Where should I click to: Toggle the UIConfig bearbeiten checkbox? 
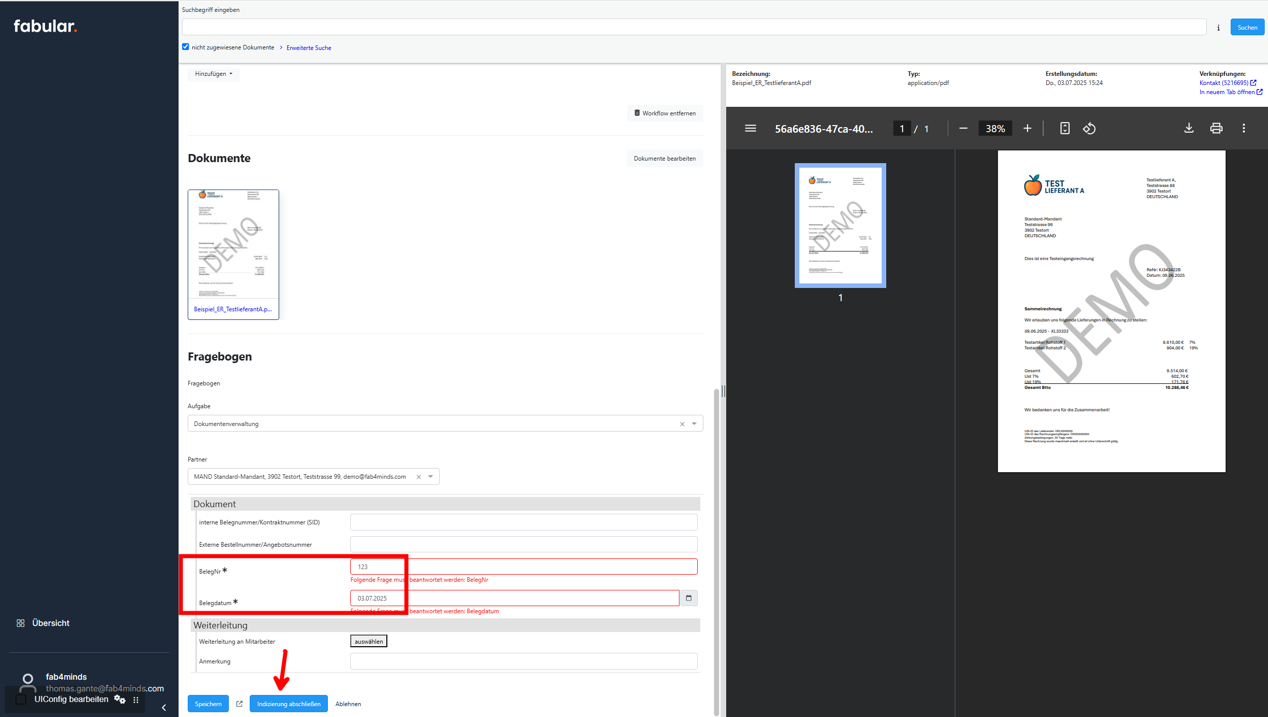21,700
